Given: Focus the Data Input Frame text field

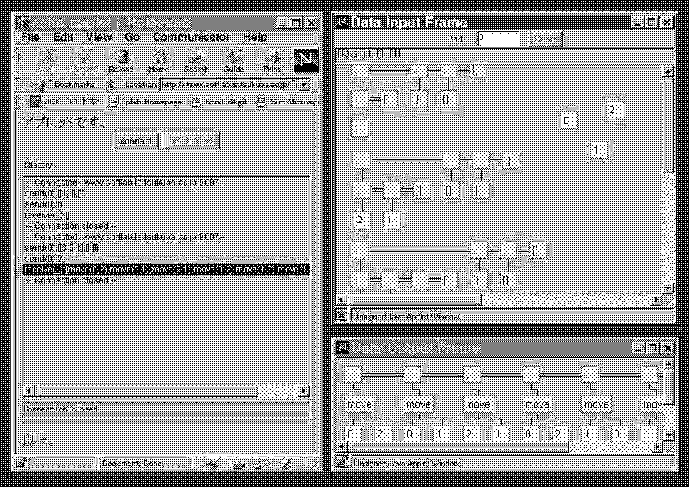Looking at the screenshot, I should (x=499, y=37).
